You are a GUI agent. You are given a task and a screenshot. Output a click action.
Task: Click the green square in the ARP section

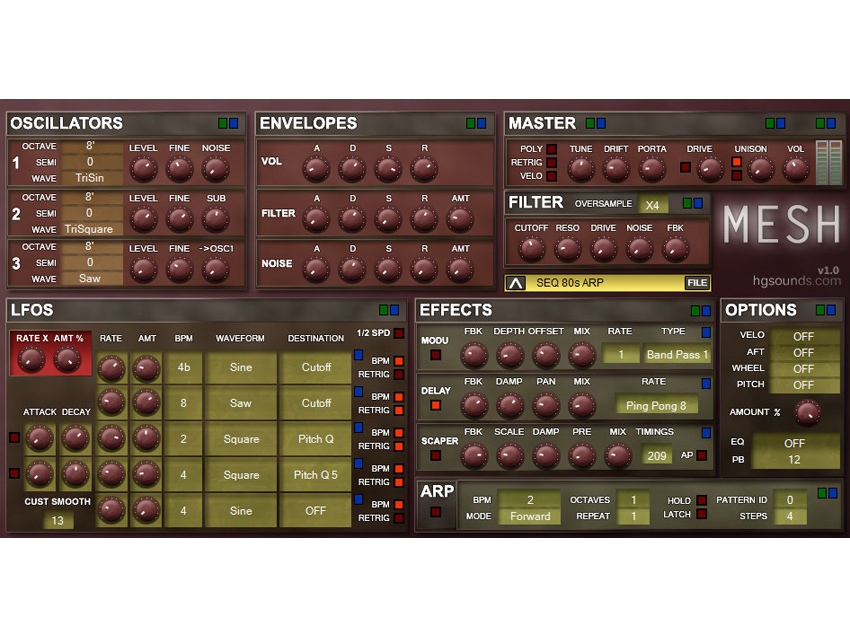[x=822, y=493]
